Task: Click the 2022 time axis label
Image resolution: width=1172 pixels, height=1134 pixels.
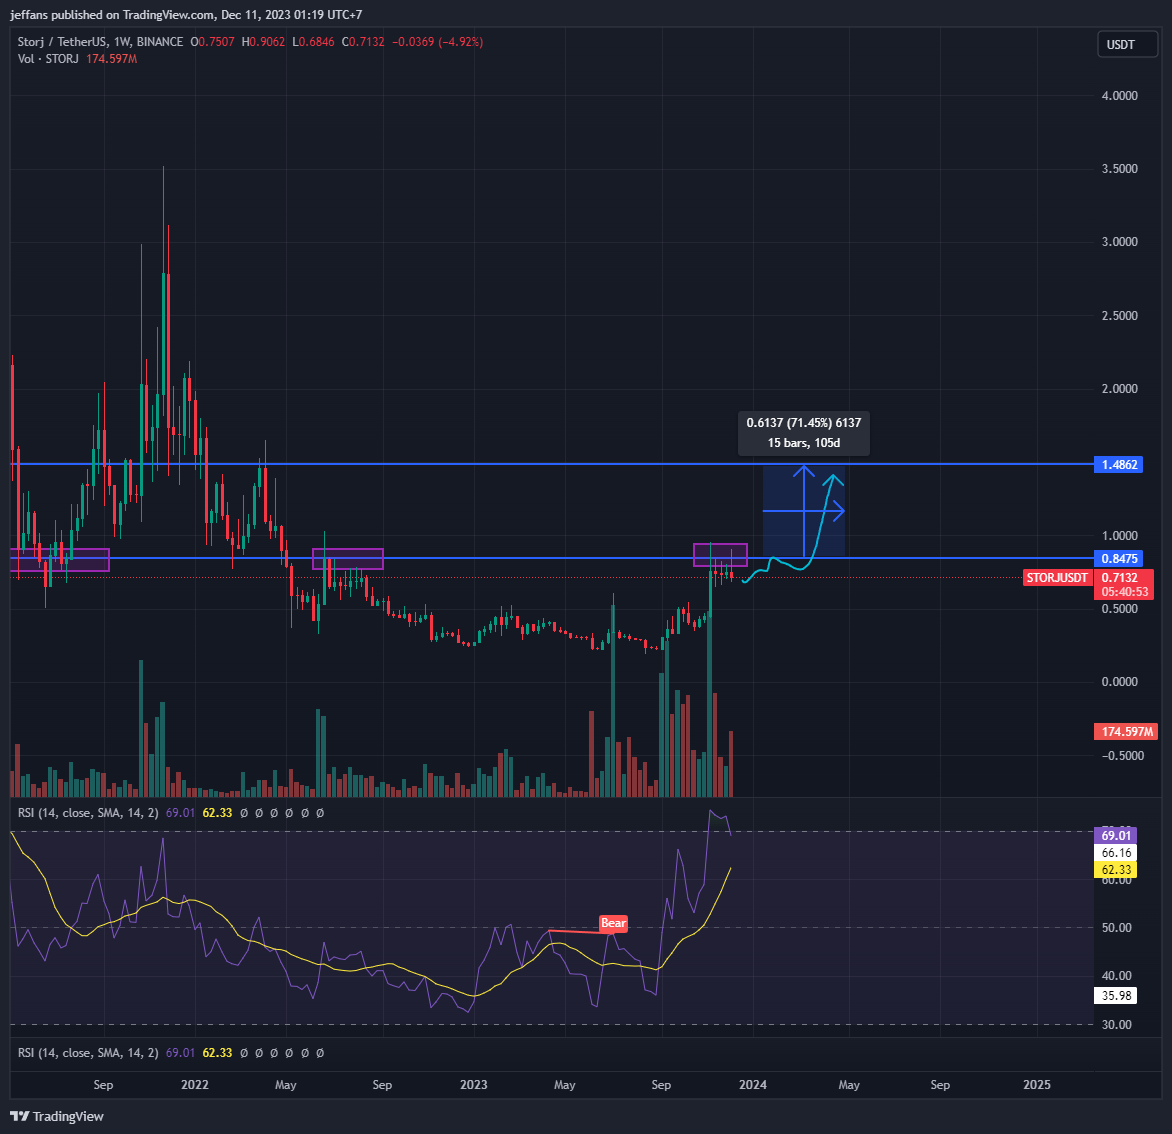Action: click(195, 1085)
